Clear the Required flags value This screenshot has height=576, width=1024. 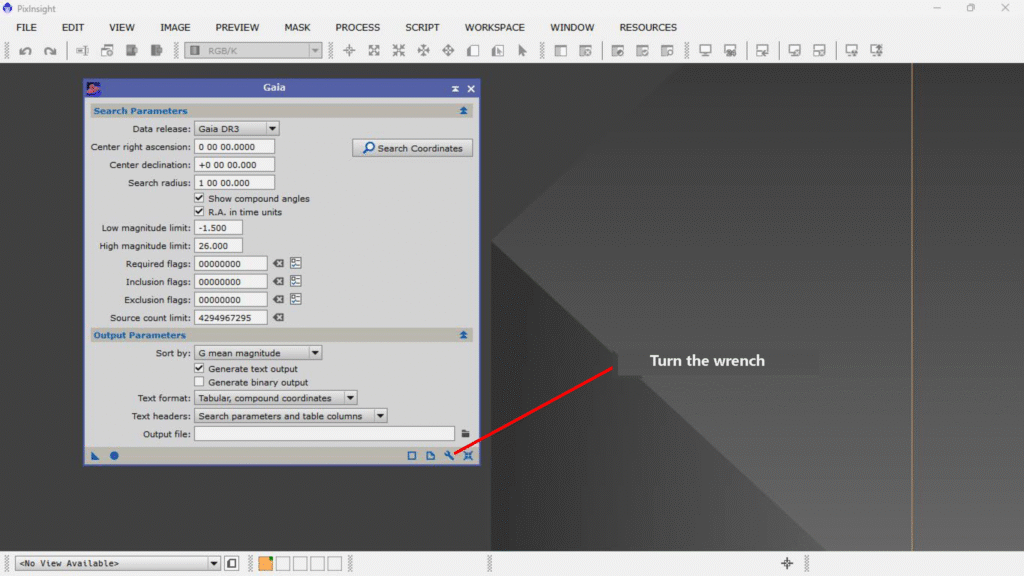[x=279, y=264]
